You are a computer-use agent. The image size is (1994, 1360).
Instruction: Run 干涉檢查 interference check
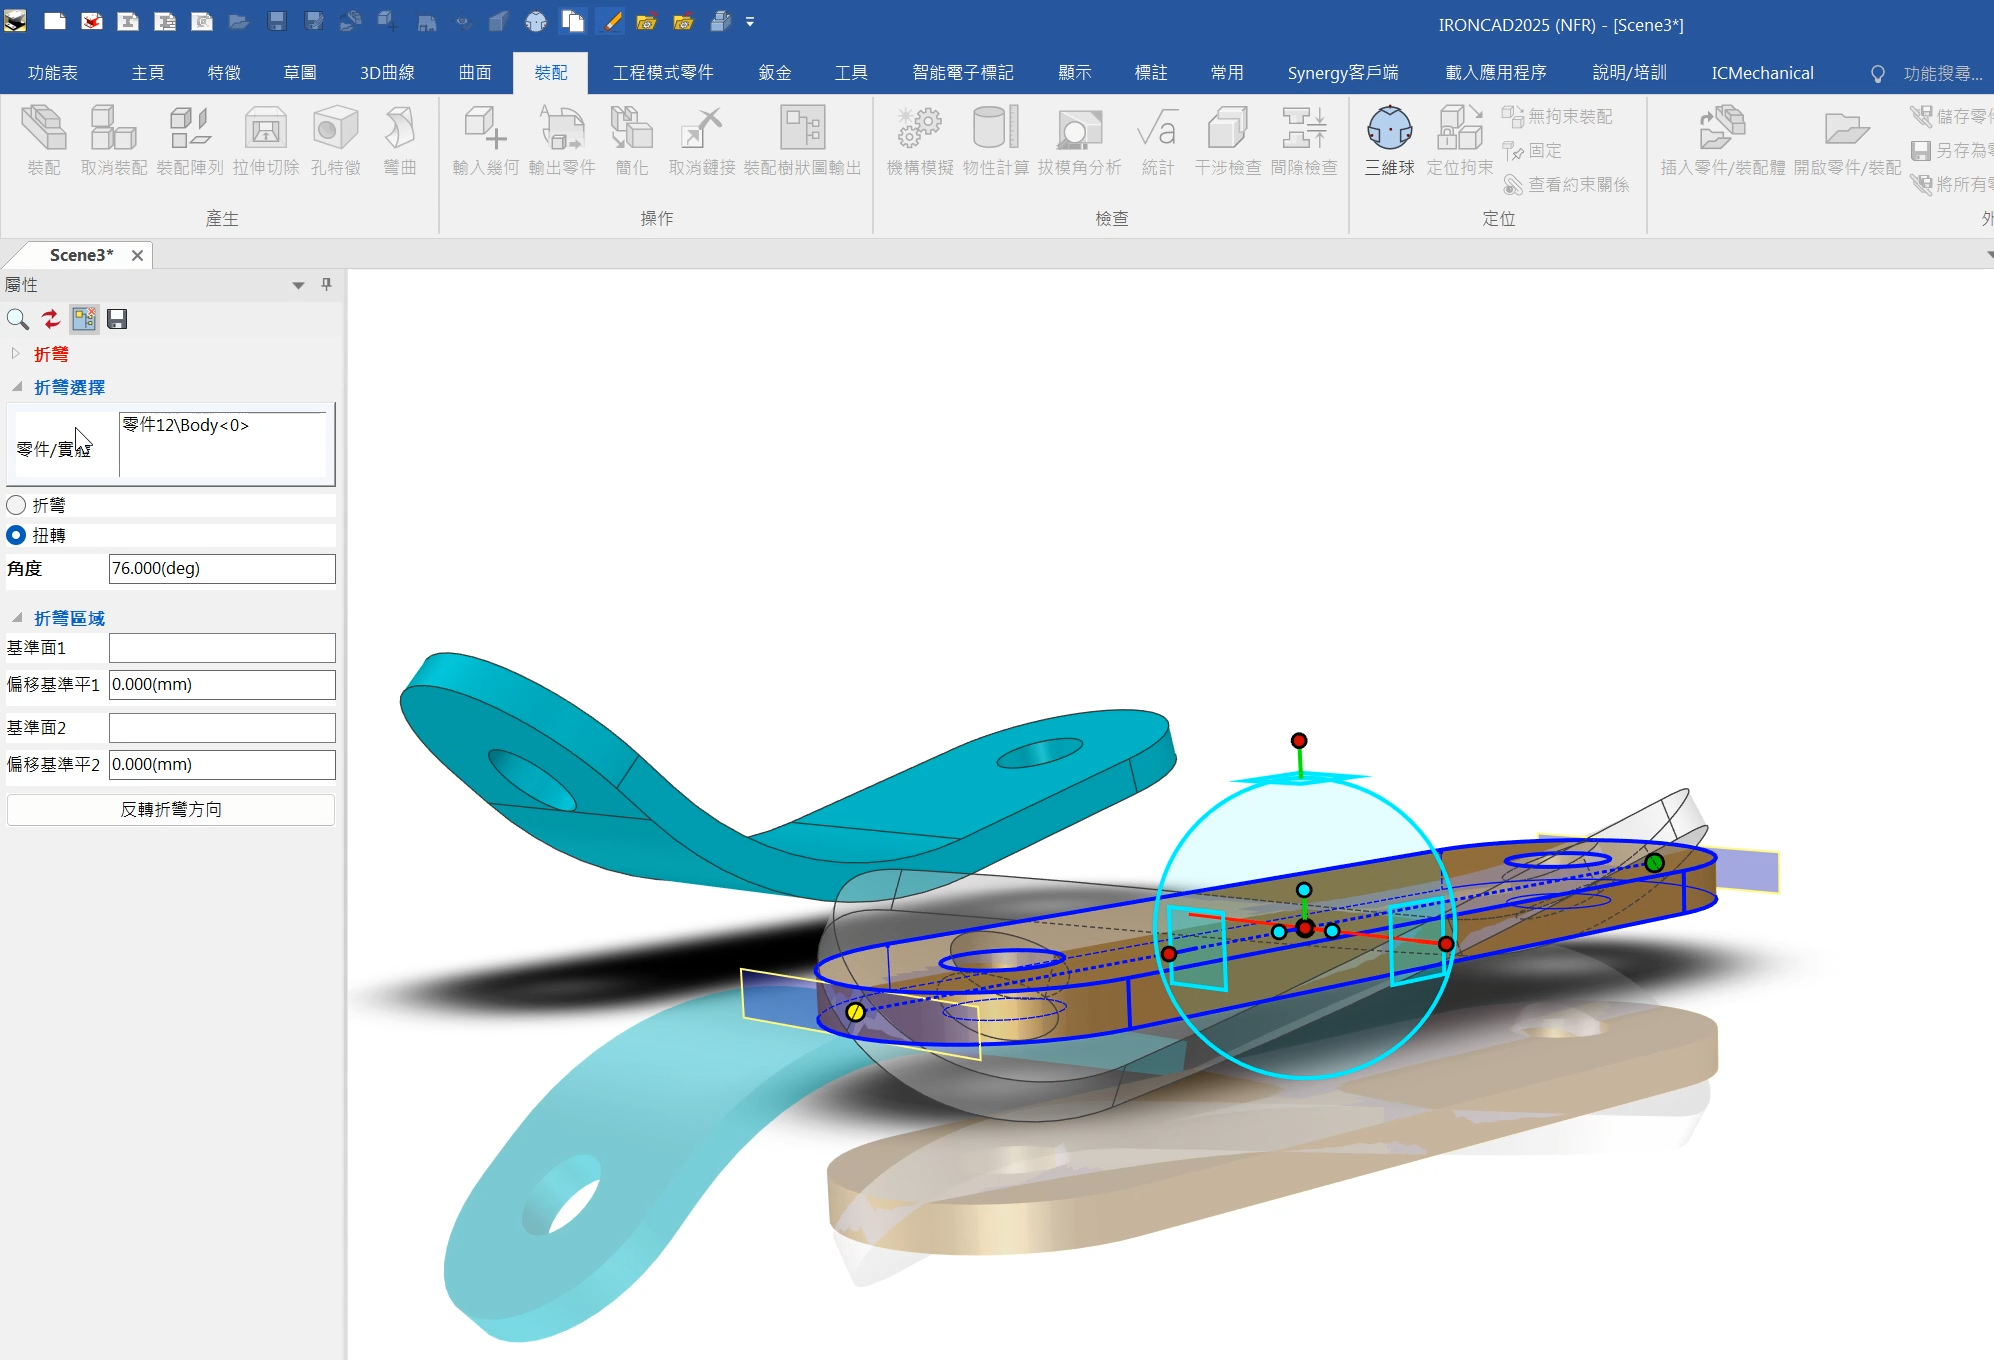[x=1228, y=140]
